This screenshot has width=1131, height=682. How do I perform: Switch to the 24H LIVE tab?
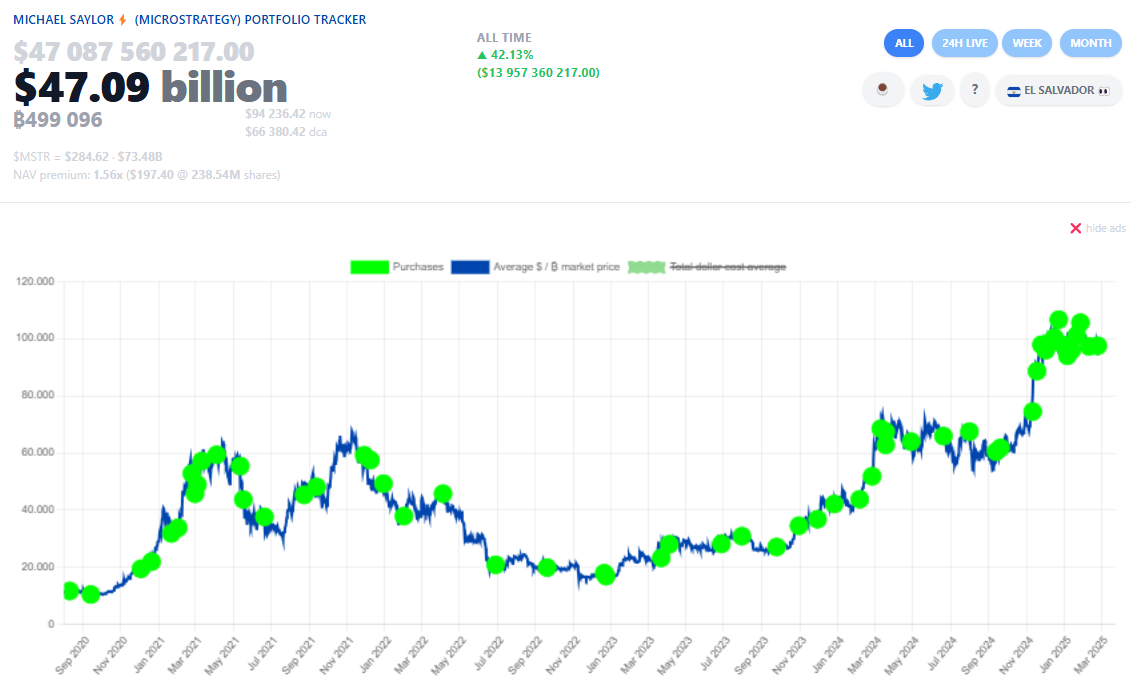click(x=964, y=43)
